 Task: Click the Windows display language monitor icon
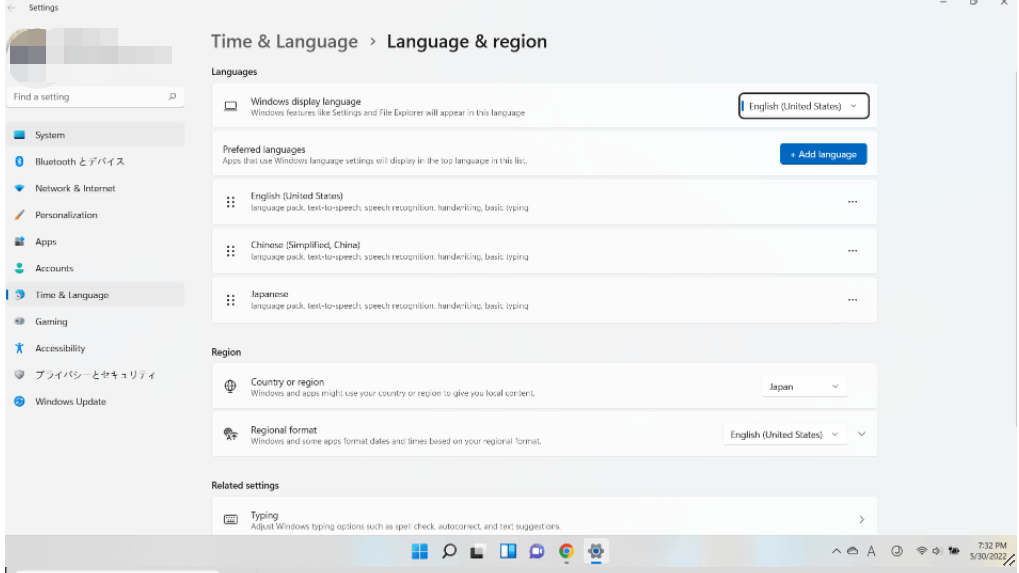231,106
